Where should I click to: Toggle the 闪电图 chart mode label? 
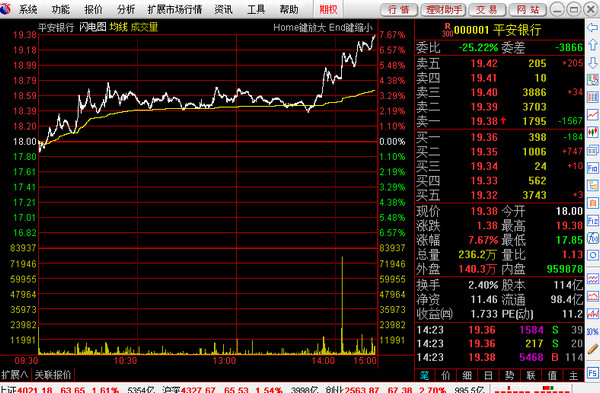pos(93,27)
